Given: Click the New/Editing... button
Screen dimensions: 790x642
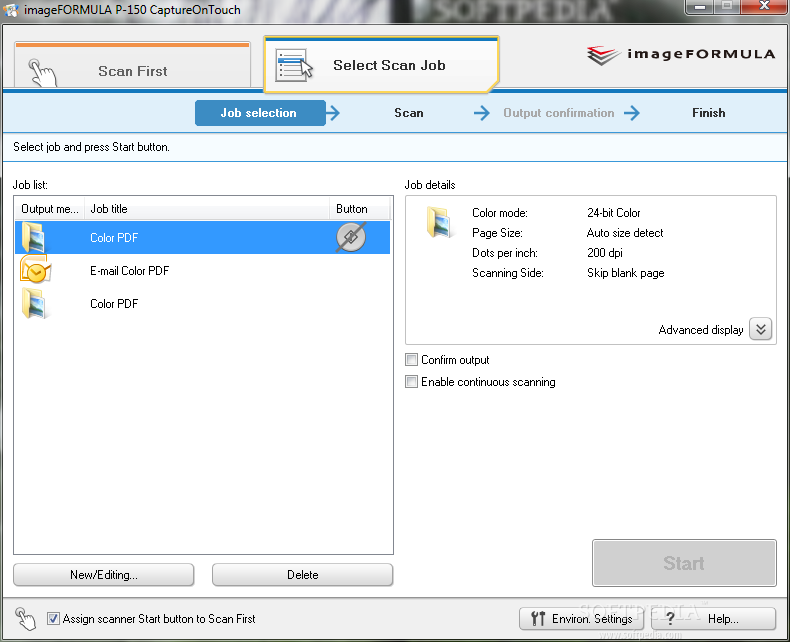Looking at the screenshot, I should 103,575.
